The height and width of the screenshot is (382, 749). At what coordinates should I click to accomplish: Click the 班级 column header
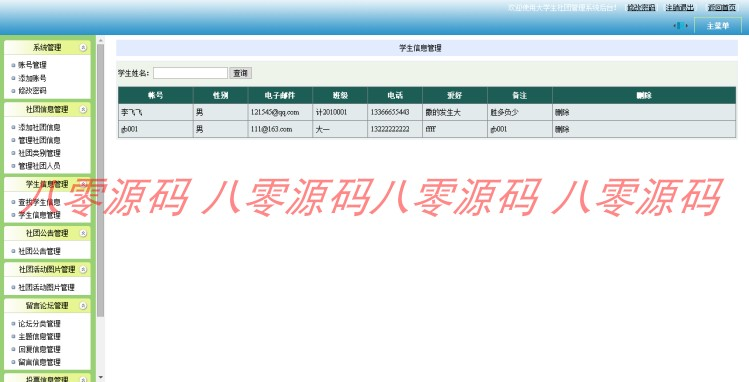coord(340,96)
